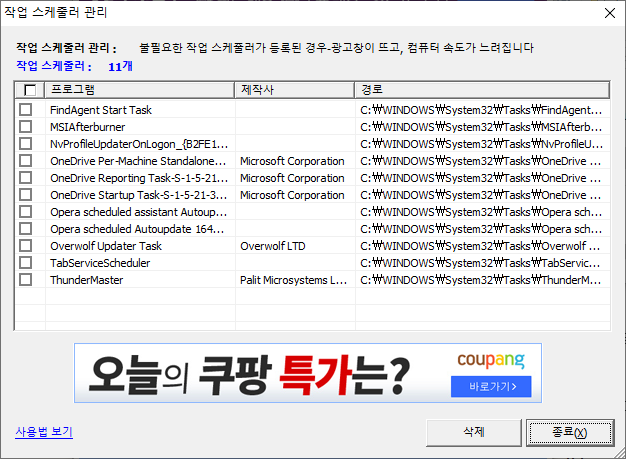Click the 종료(X) button
This screenshot has width=626, height=459.
[x=570, y=432]
